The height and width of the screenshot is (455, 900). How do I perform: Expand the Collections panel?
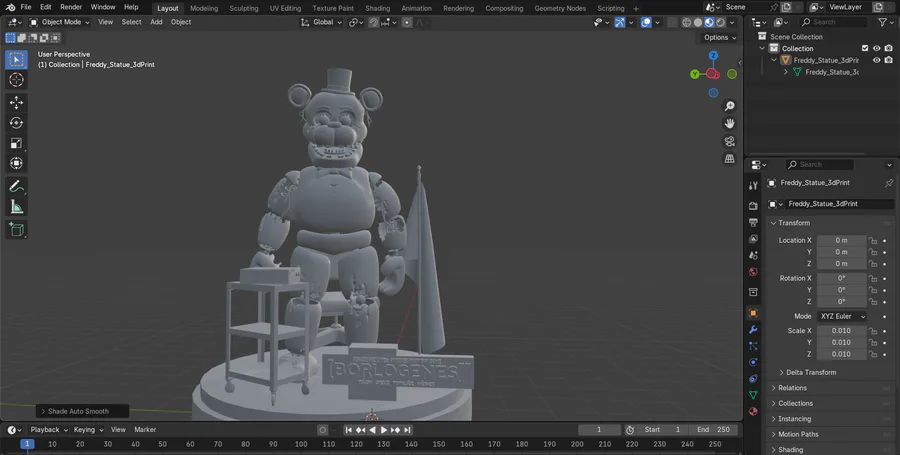click(x=795, y=403)
